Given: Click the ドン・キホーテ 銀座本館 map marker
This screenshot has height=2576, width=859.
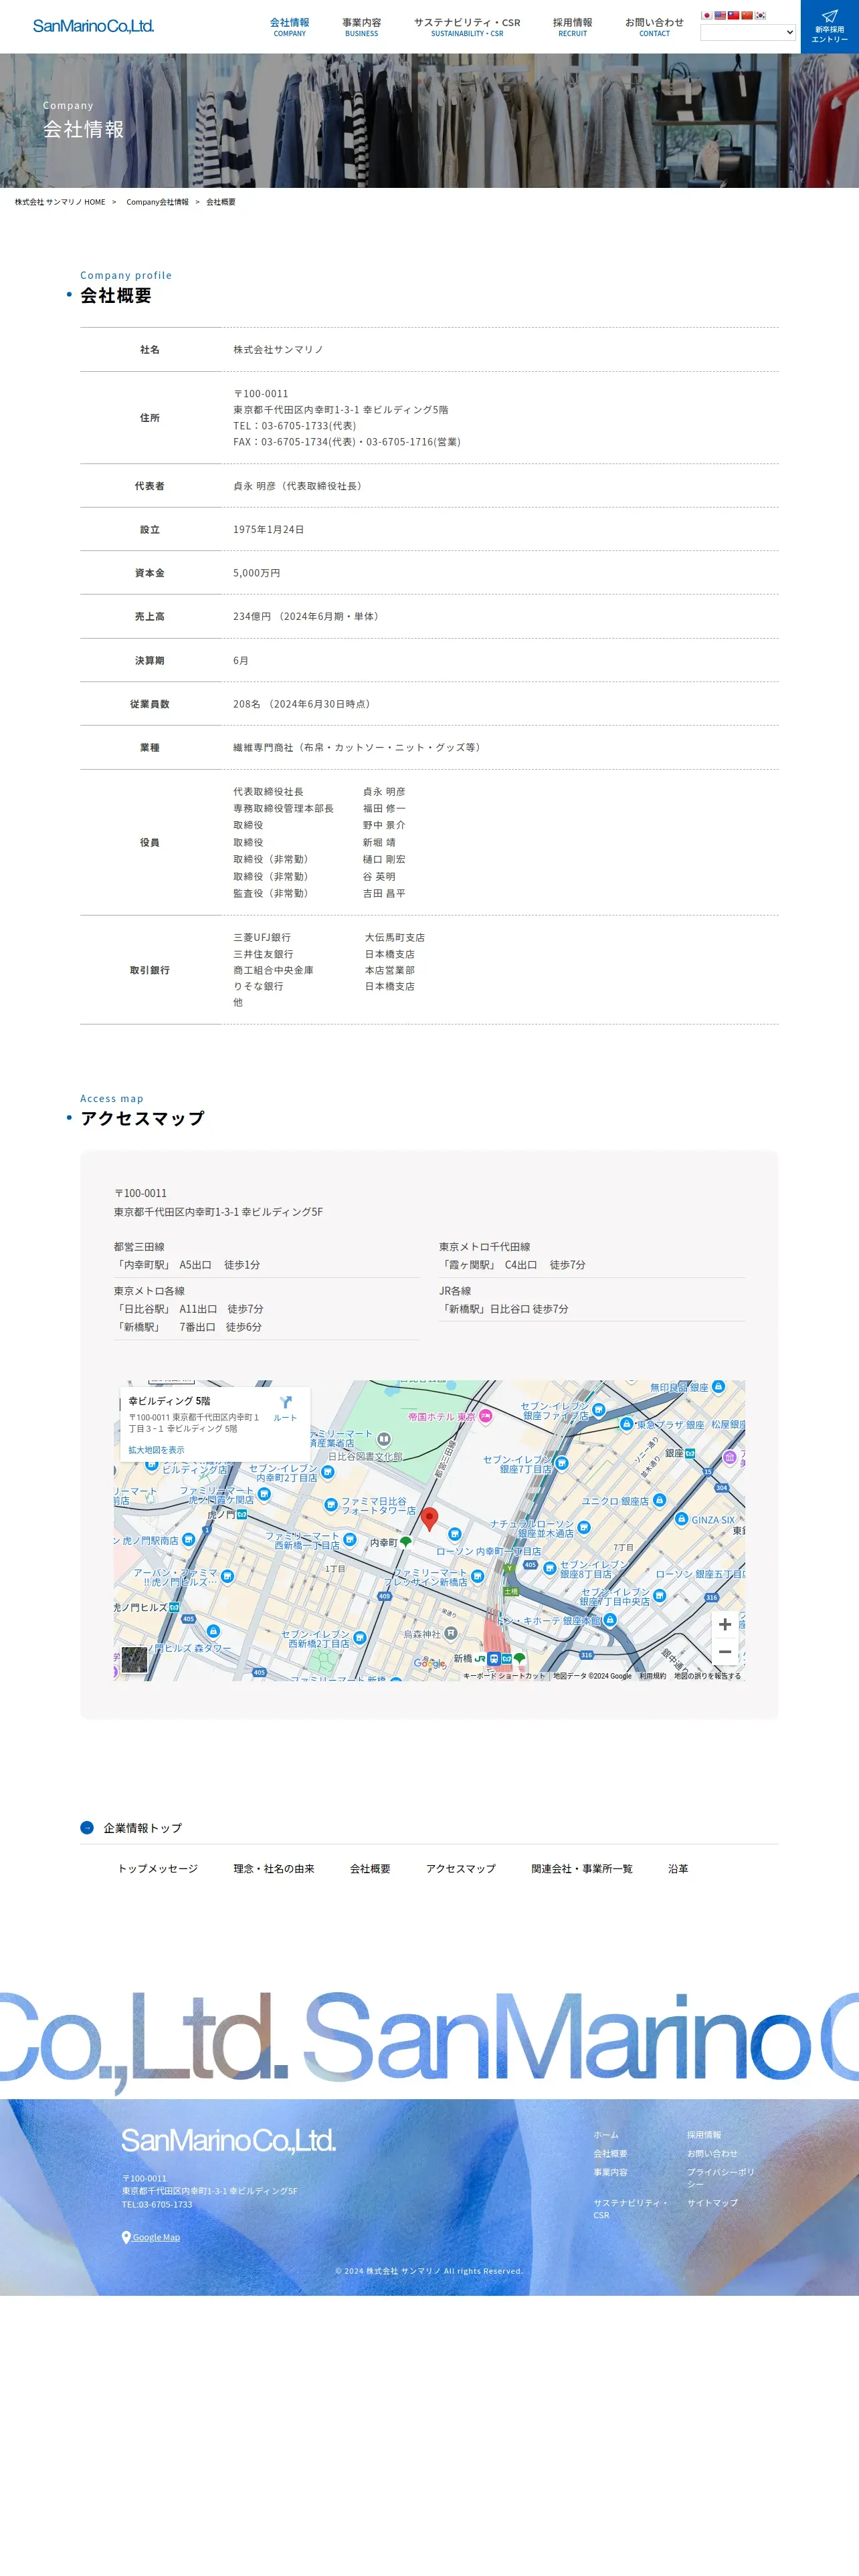Looking at the screenshot, I should (x=609, y=1620).
